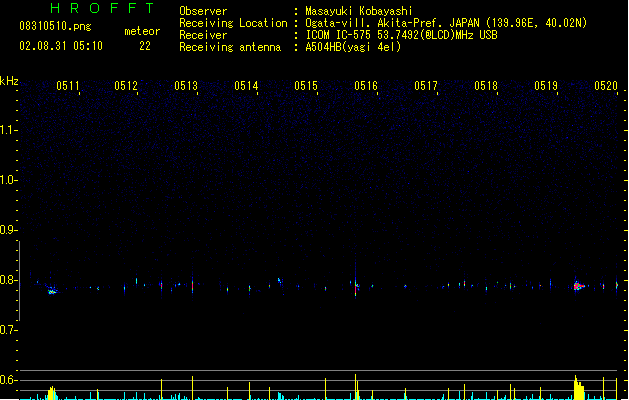Click the Observer label

click(x=203, y=11)
